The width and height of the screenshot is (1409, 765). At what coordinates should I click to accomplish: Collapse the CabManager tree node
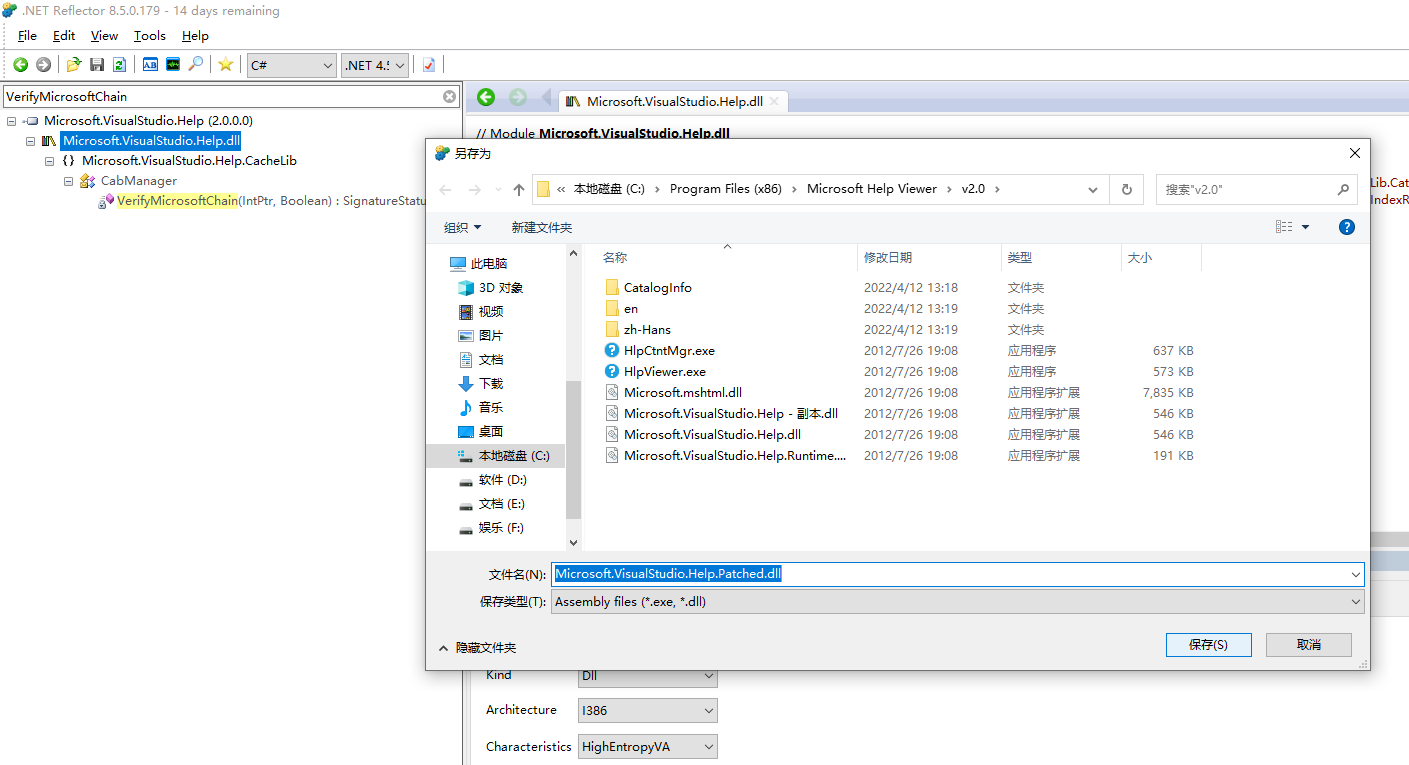point(68,182)
